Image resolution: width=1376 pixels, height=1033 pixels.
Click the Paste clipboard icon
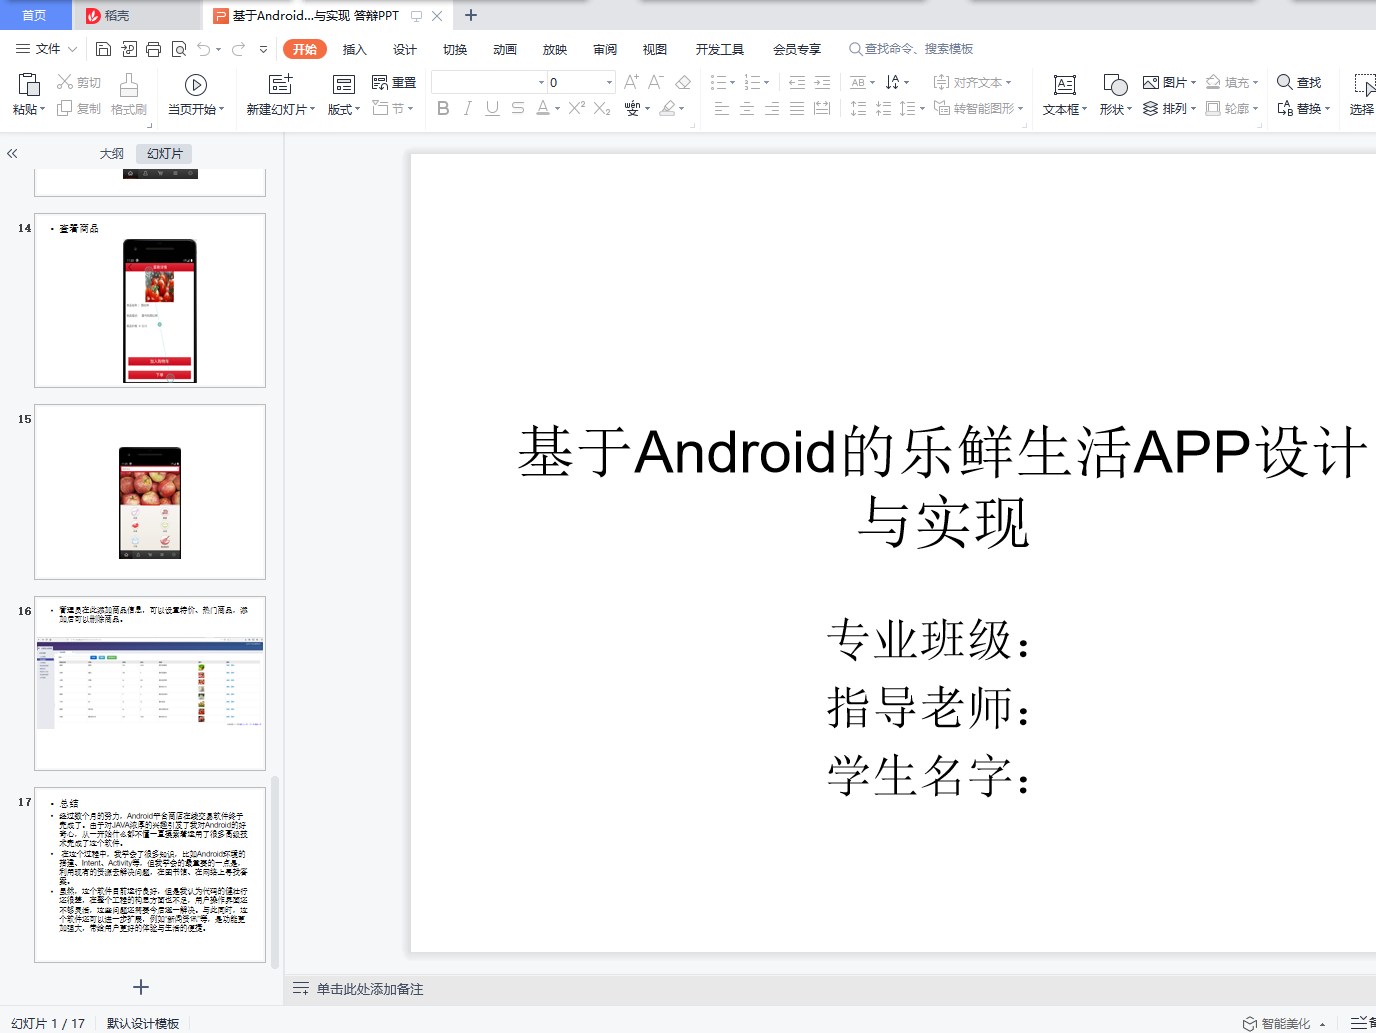tap(28, 85)
